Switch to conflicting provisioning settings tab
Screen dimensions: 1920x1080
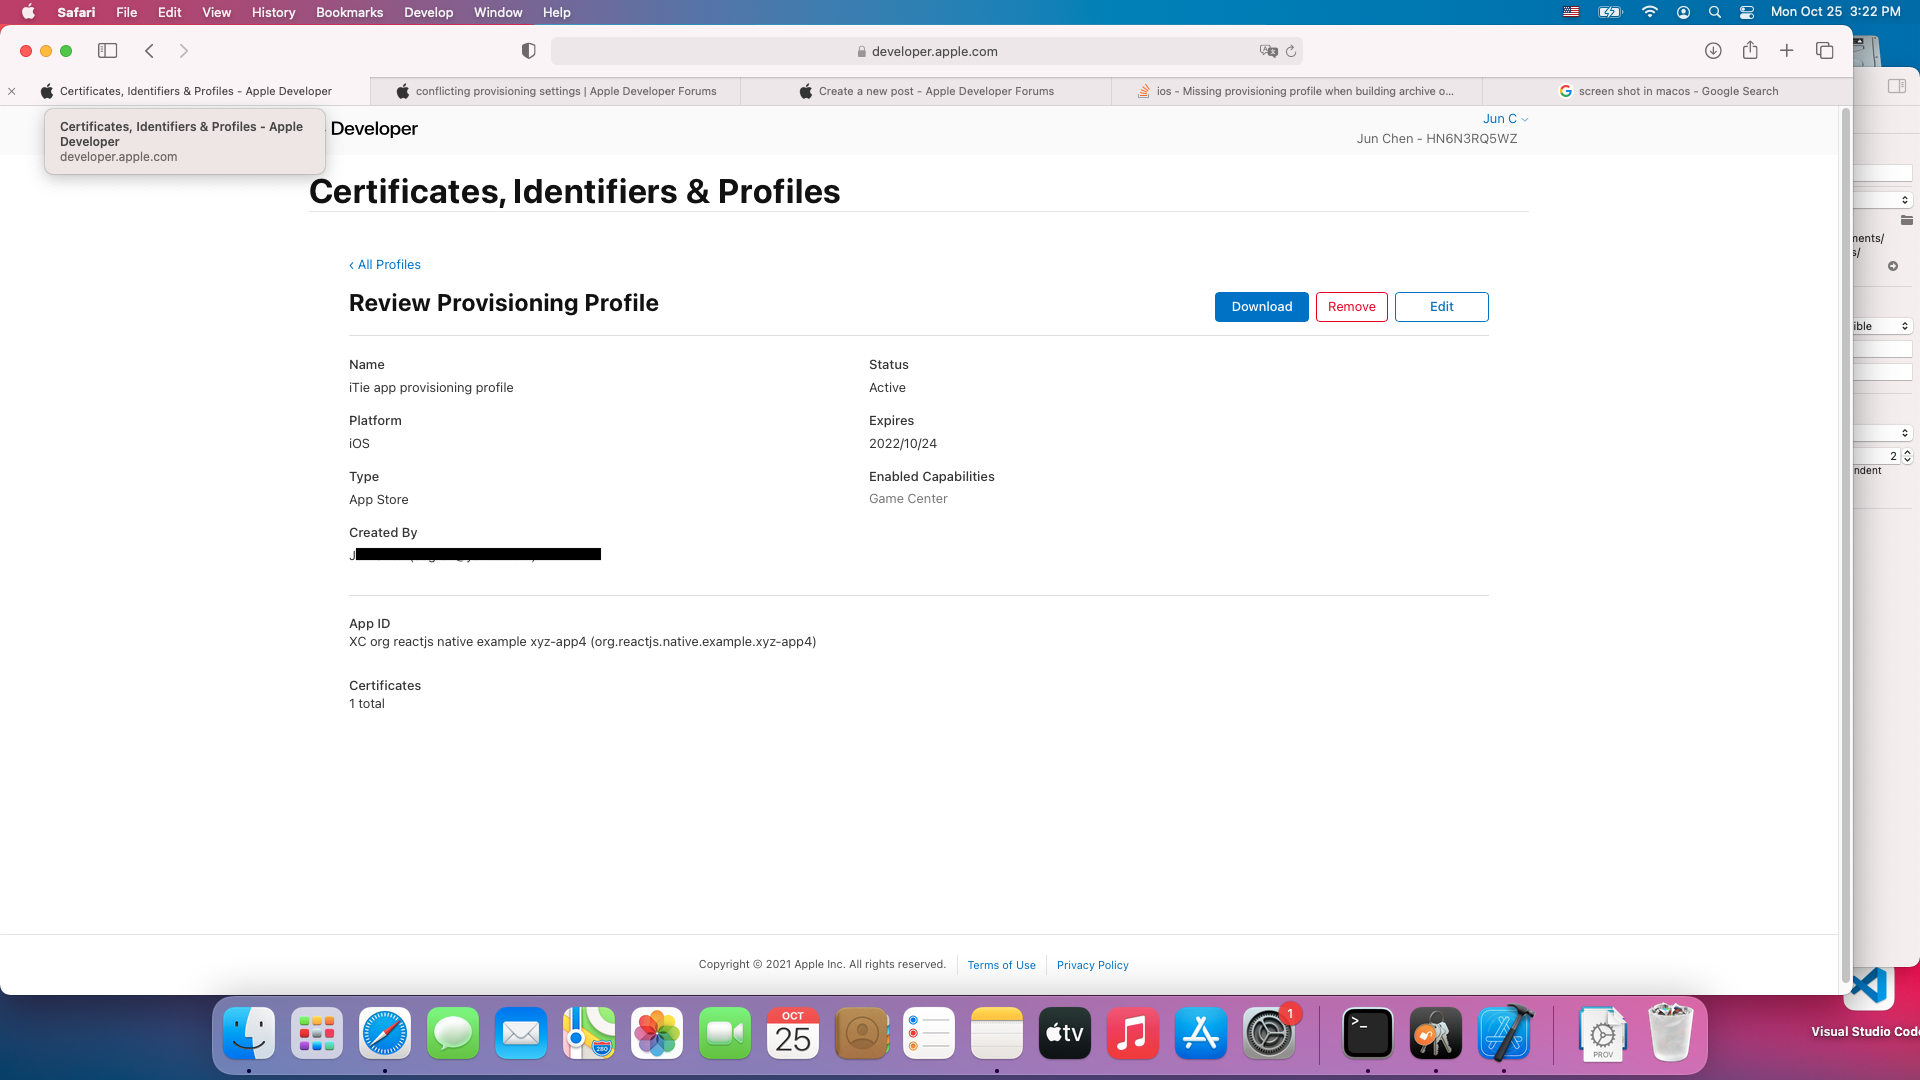point(556,91)
